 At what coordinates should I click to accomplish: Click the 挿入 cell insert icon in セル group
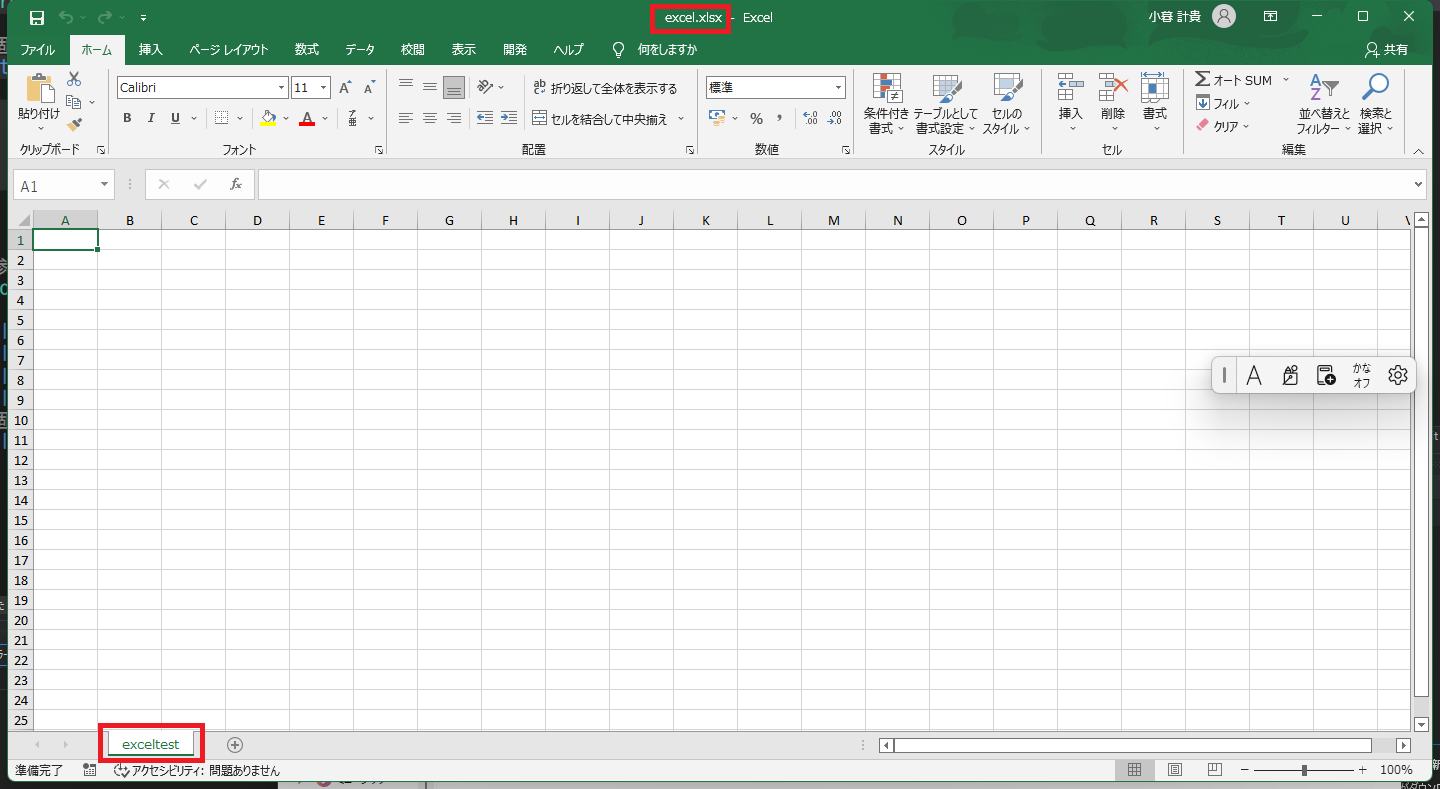[1069, 100]
